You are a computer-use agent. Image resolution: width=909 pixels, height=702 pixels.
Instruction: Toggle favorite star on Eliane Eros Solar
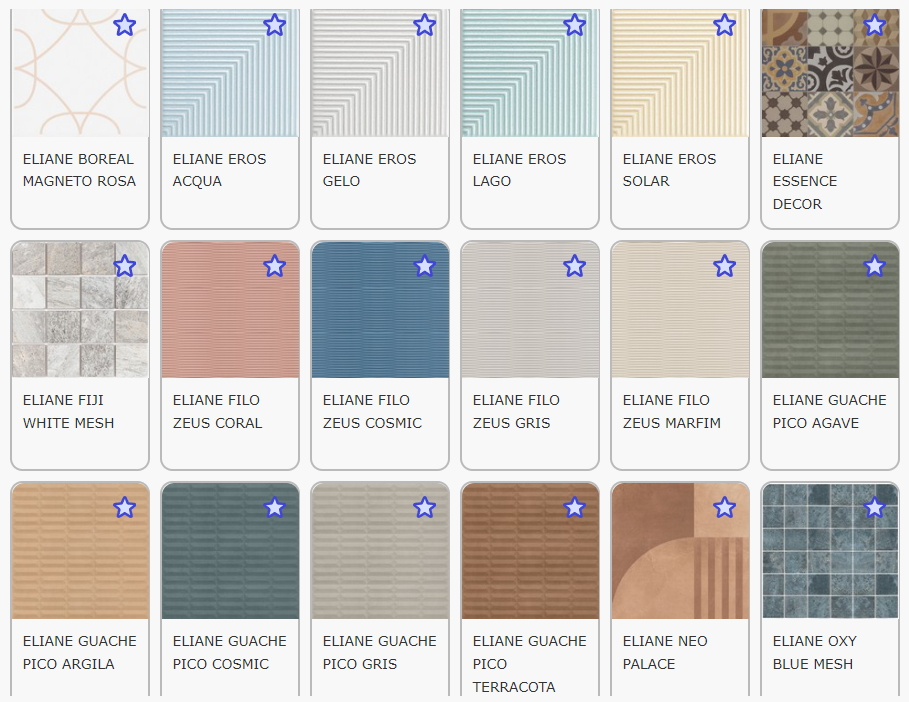click(x=724, y=25)
